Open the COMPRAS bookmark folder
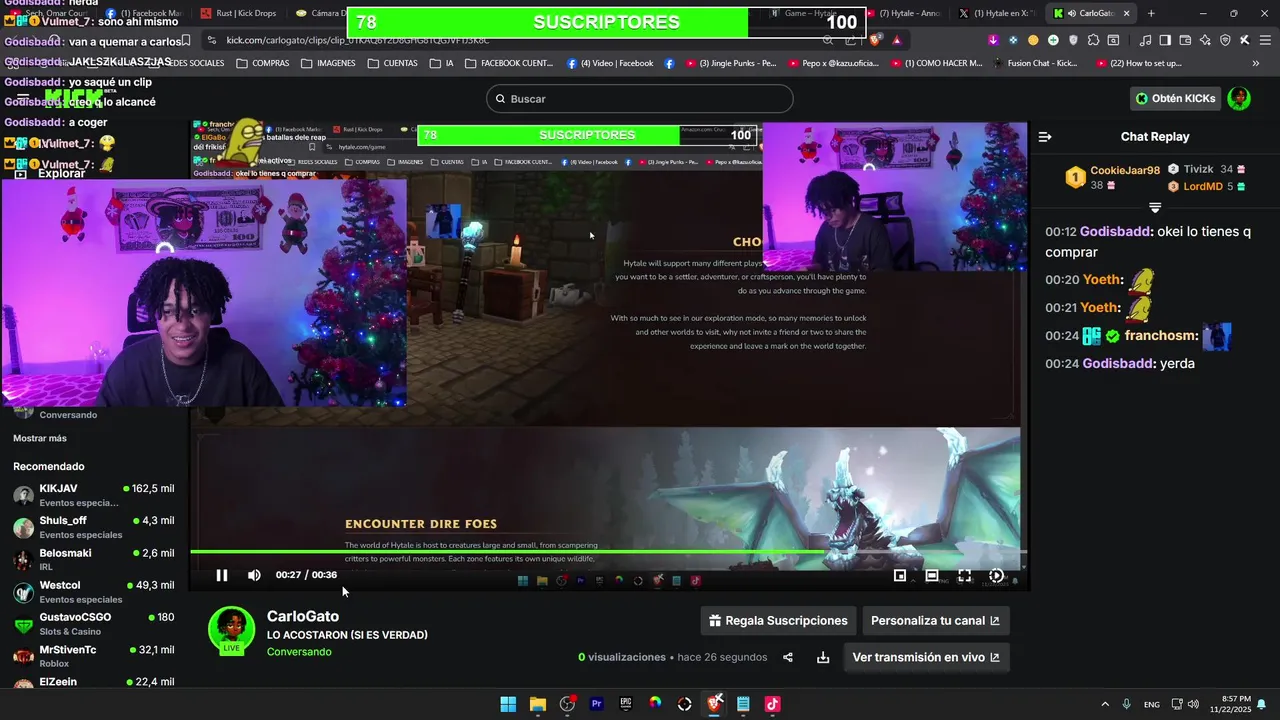1280x720 pixels. click(x=263, y=63)
